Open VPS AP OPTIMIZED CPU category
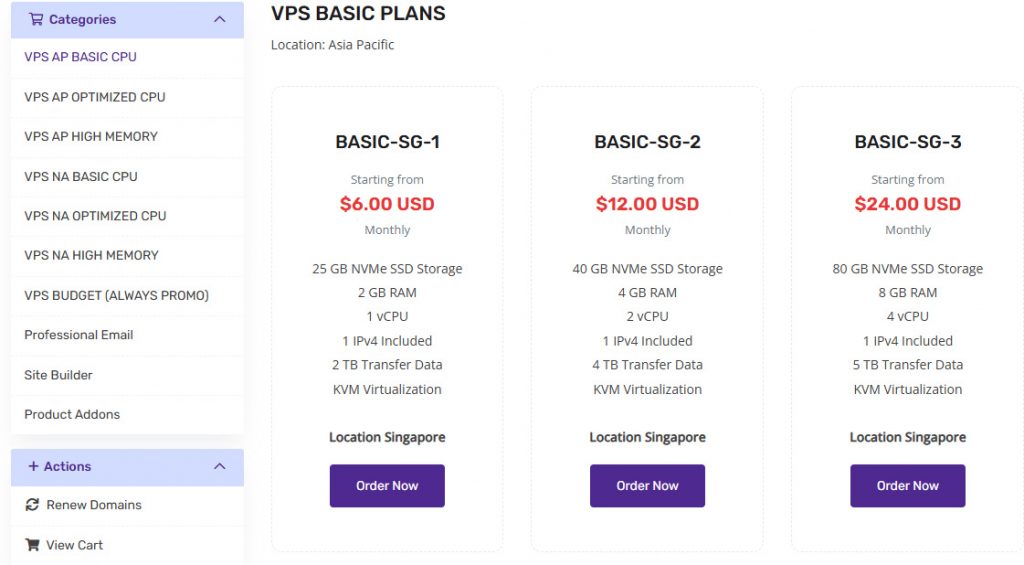 coord(95,97)
